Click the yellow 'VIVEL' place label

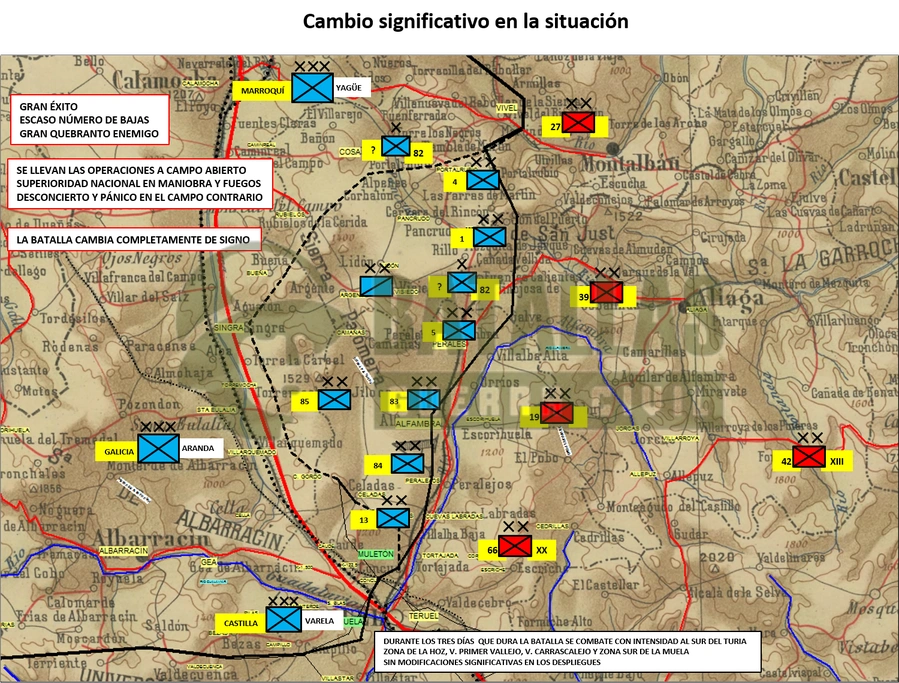pos(507,108)
